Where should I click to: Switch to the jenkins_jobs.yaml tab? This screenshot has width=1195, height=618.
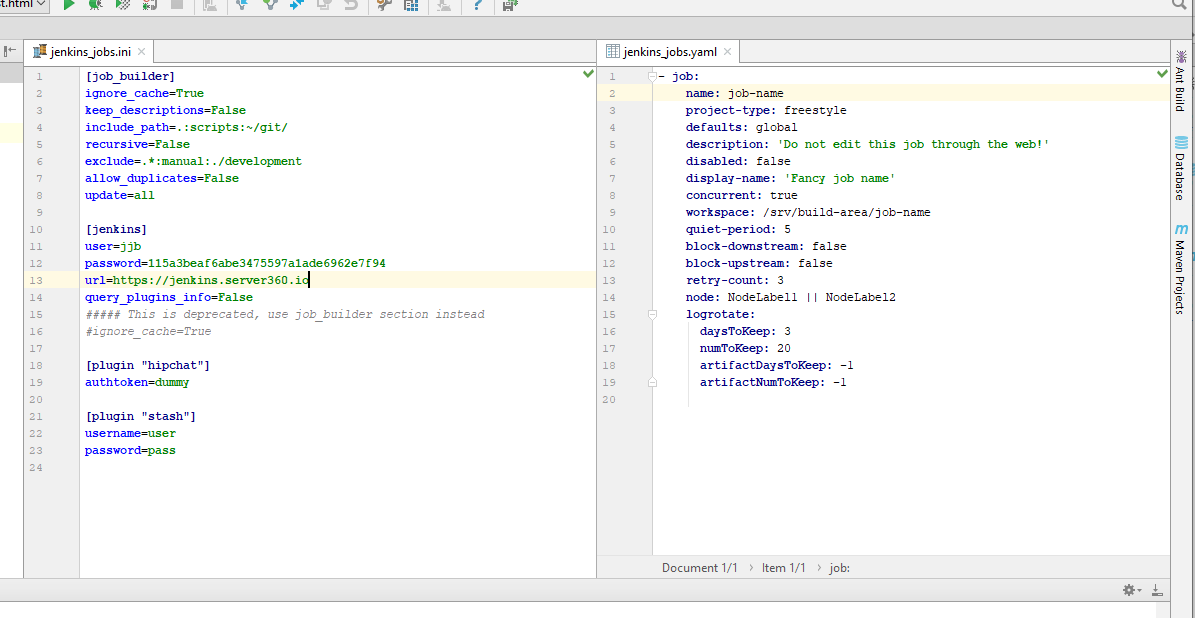coord(669,52)
